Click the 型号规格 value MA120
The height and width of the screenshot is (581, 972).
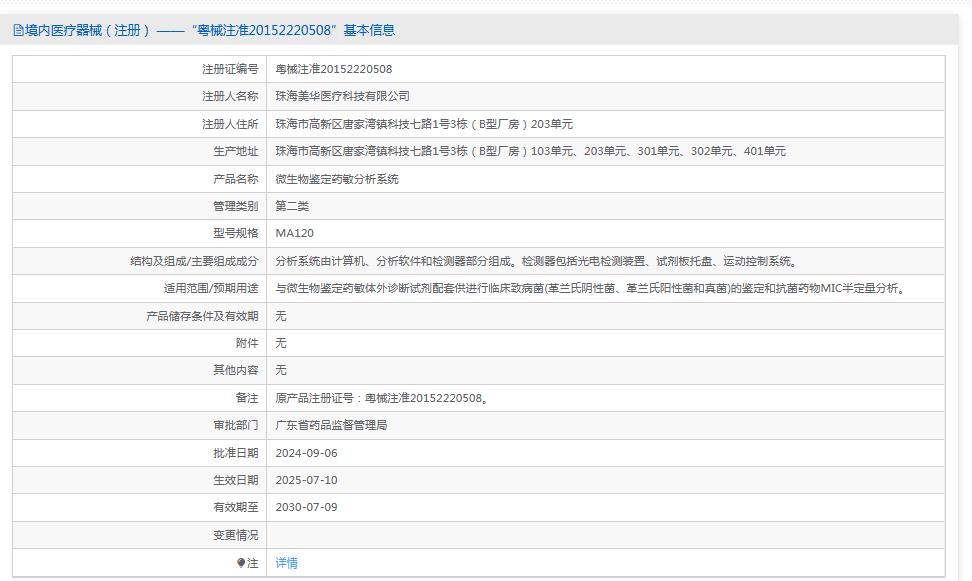pyautogui.click(x=296, y=233)
